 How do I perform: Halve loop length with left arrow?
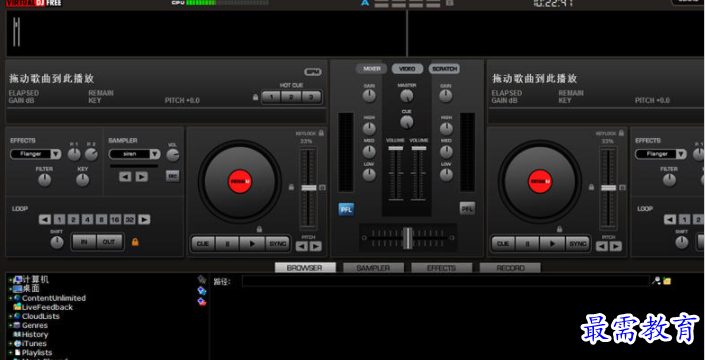[x=45, y=219]
